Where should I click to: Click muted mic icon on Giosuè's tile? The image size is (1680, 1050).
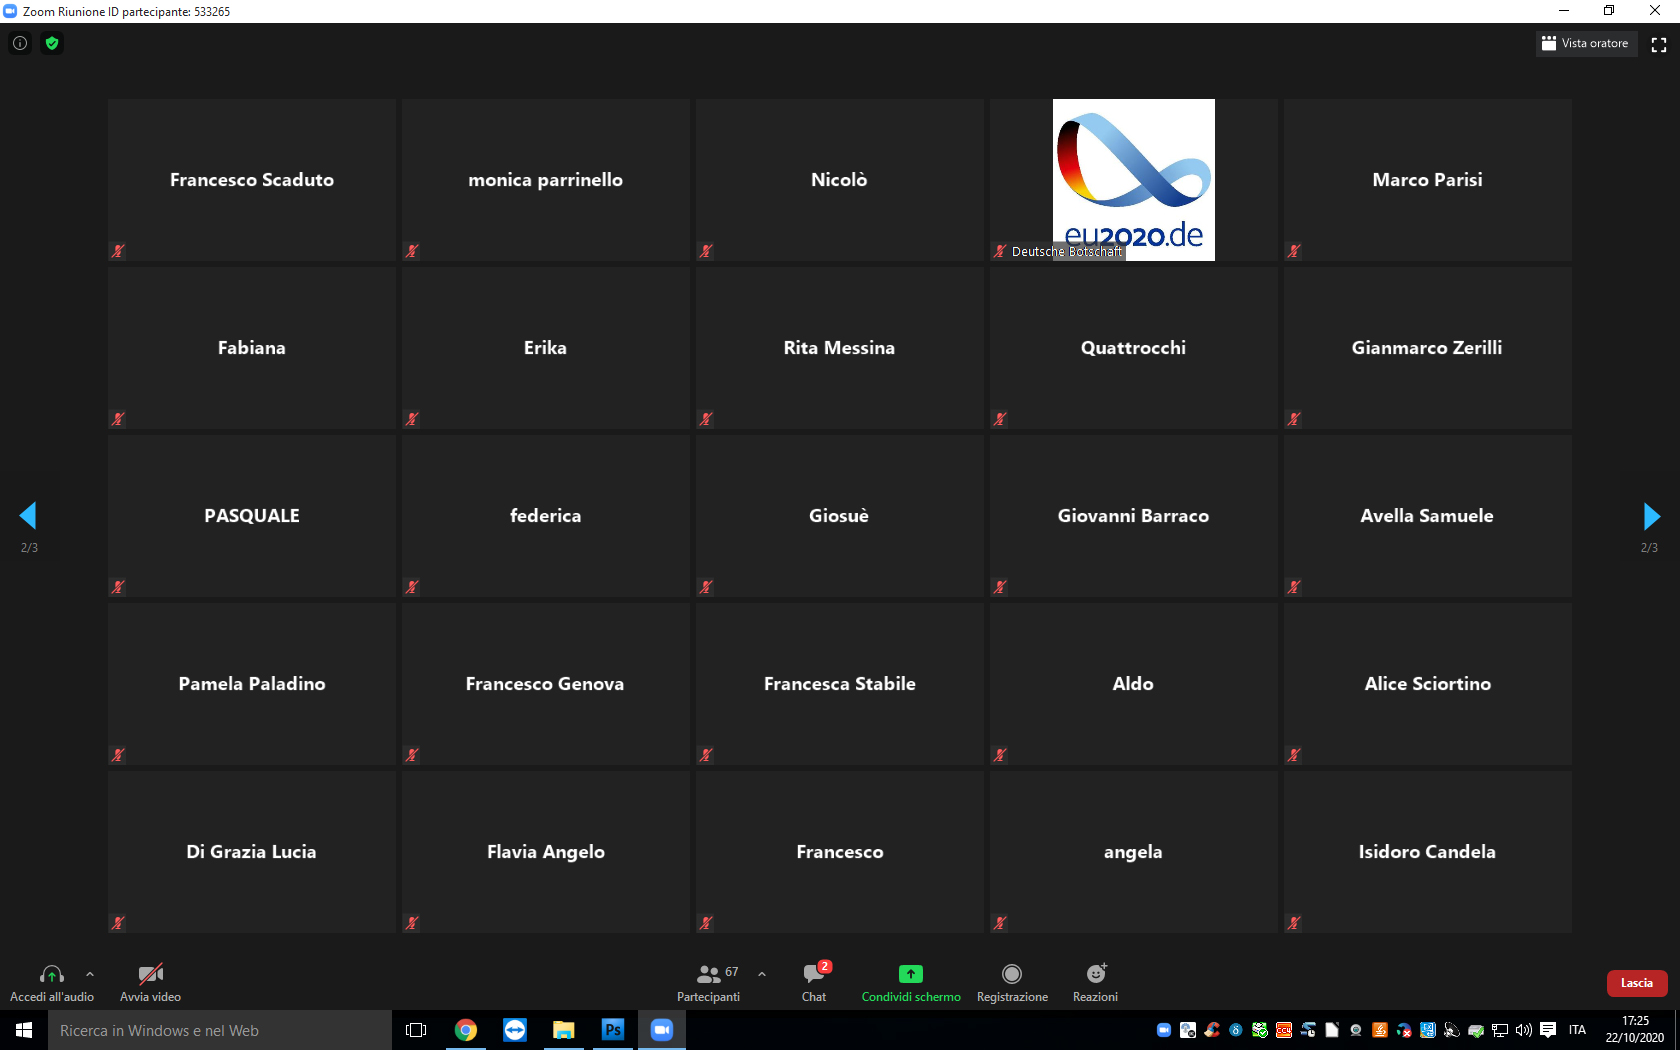click(706, 587)
